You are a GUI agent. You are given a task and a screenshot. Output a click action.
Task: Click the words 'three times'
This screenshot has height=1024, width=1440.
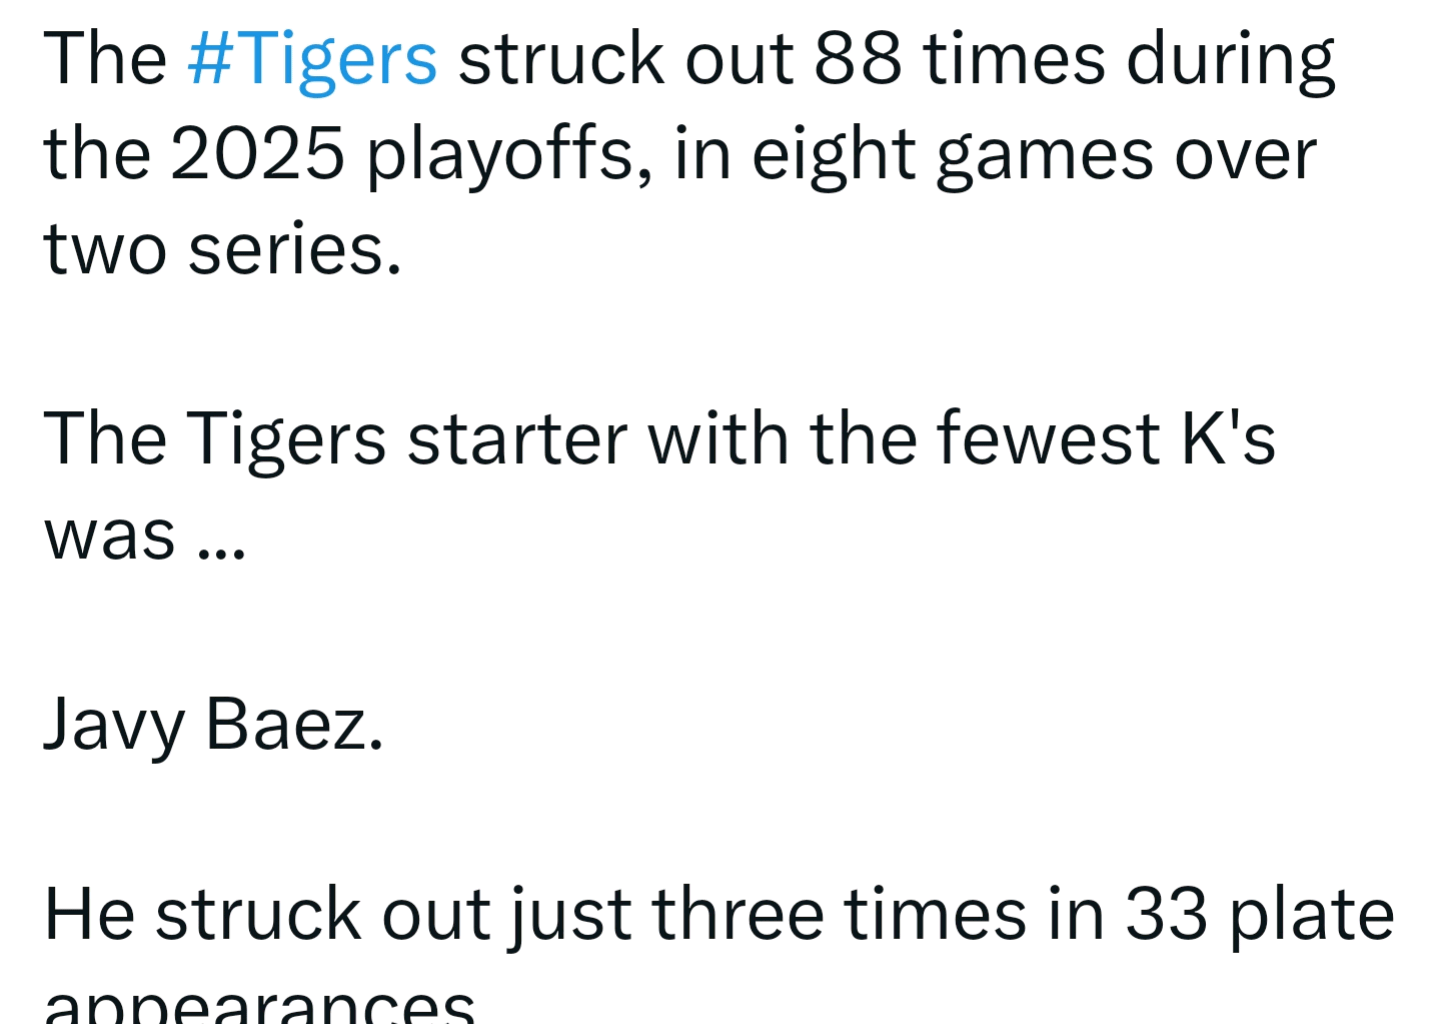(x=839, y=914)
